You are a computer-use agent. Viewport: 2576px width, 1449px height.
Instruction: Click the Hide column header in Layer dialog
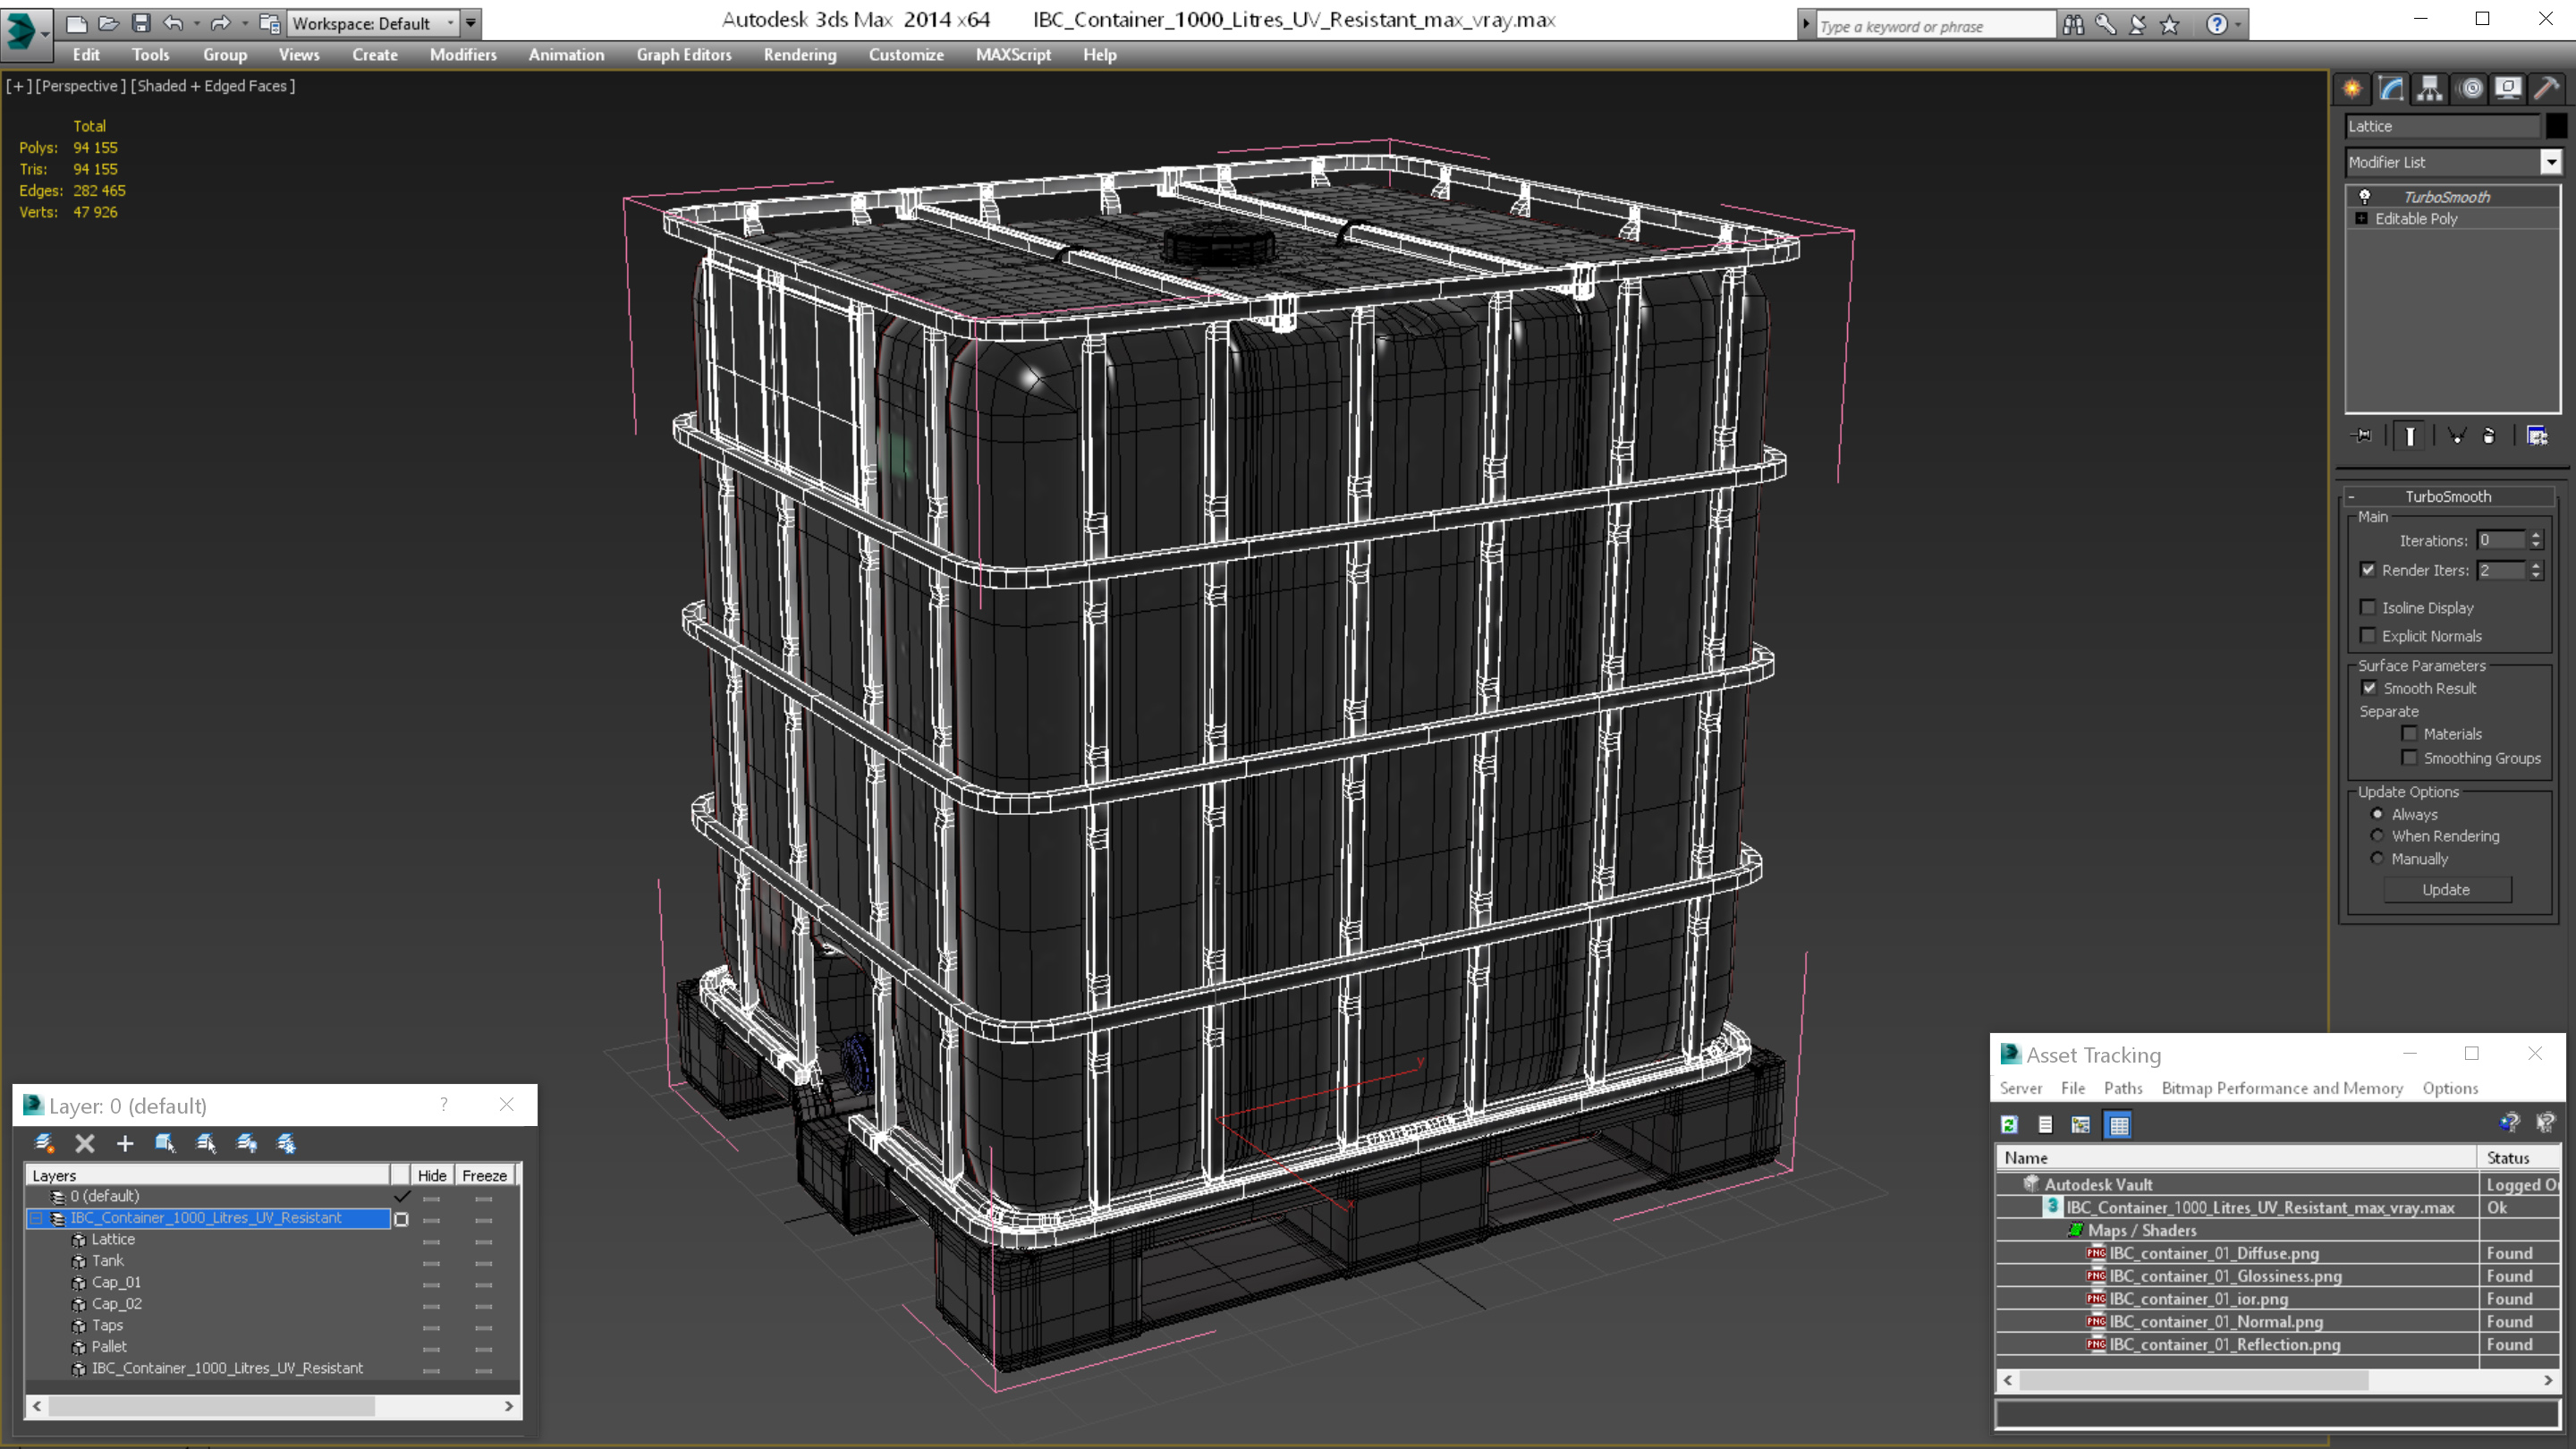432,1175
